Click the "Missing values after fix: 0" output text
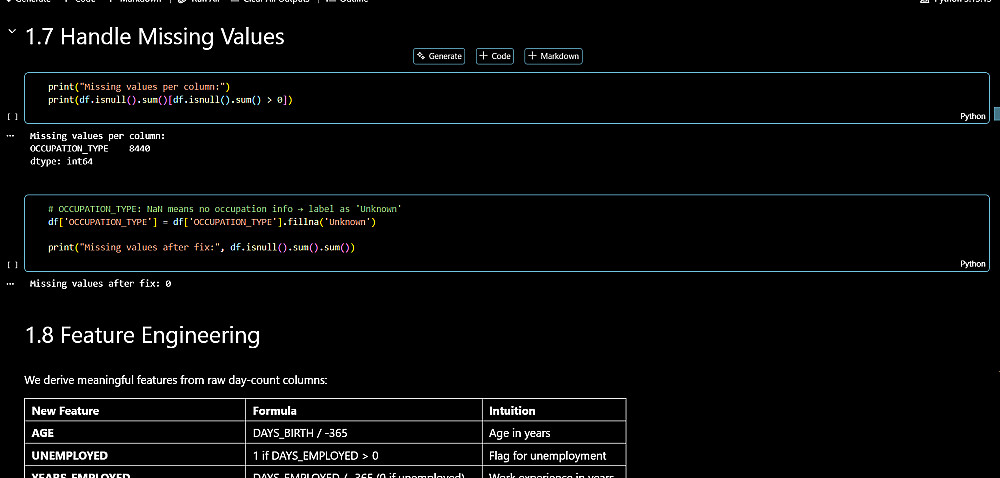 pos(100,284)
